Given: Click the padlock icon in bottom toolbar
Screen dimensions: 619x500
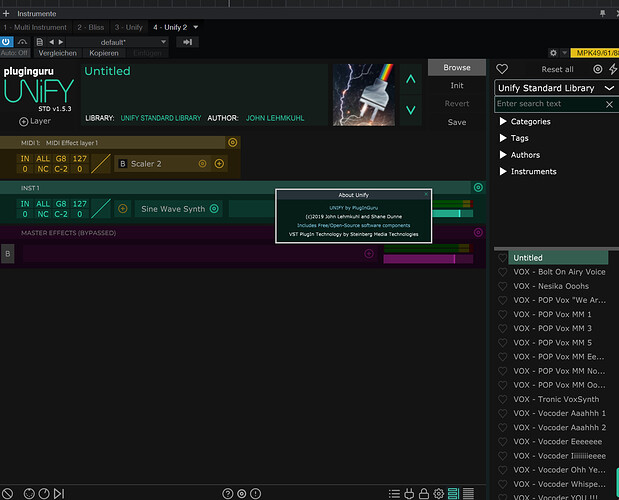Looking at the screenshot, I should click(424, 493).
